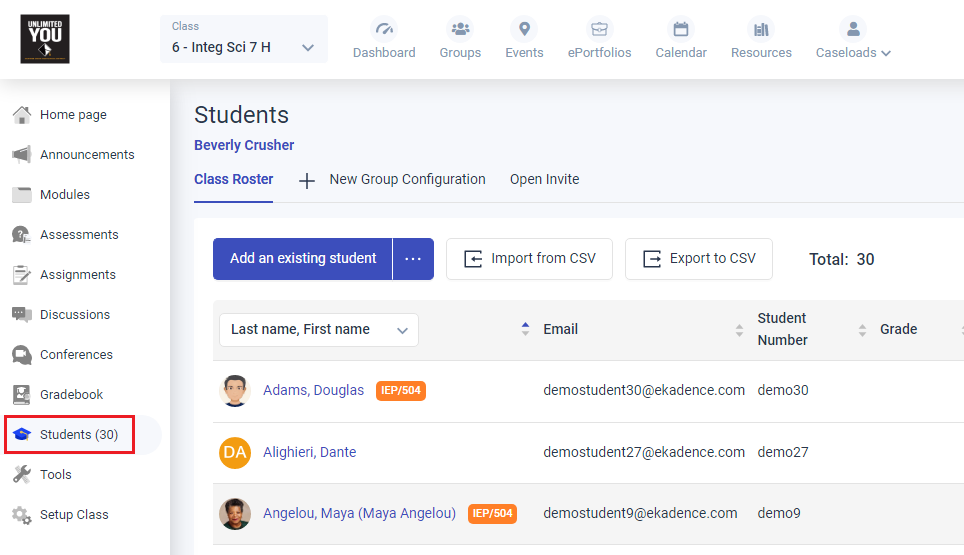Click the Caseloads person icon
The width and height of the screenshot is (964, 555).
coord(853,29)
